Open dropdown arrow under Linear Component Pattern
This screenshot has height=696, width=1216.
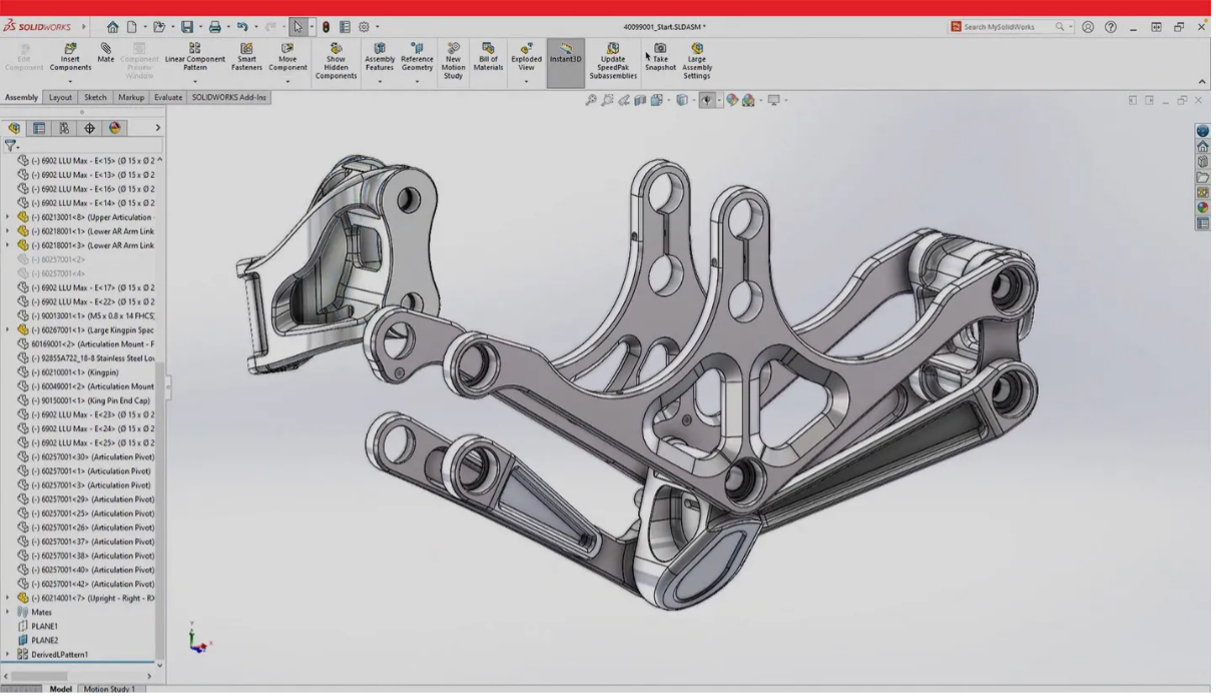tap(195, 81)
